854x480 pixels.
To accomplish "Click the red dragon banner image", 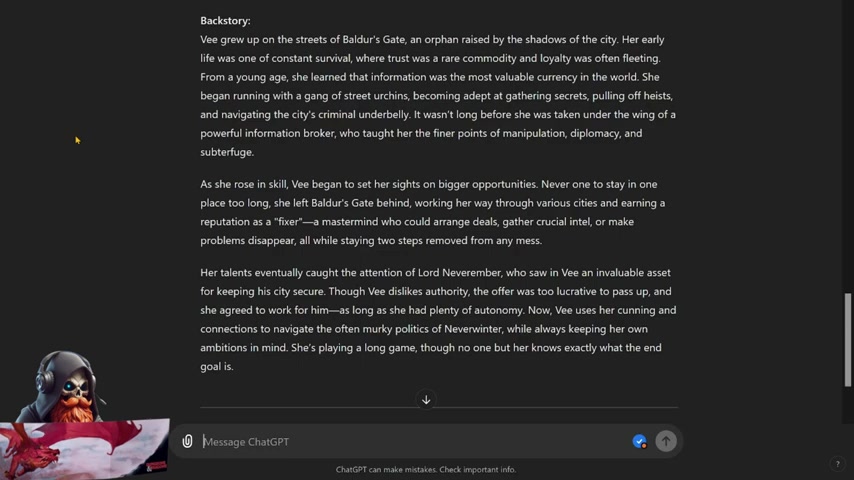I will [x=84, y=449].
